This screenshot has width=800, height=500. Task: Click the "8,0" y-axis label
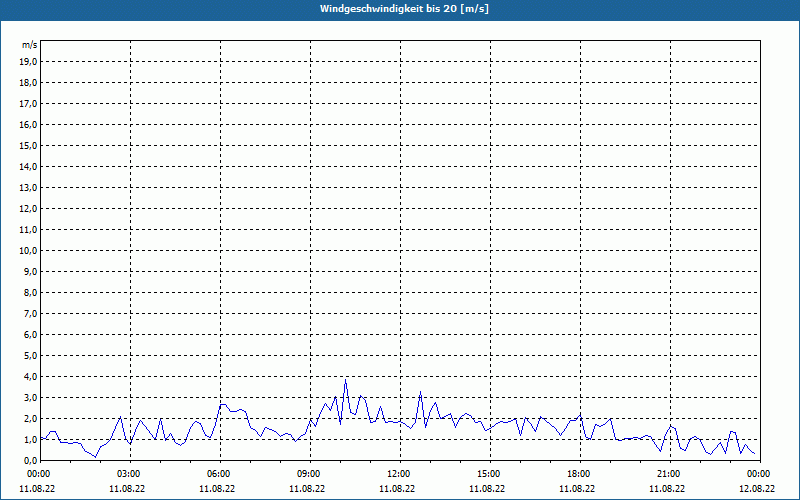click(31, 292)
